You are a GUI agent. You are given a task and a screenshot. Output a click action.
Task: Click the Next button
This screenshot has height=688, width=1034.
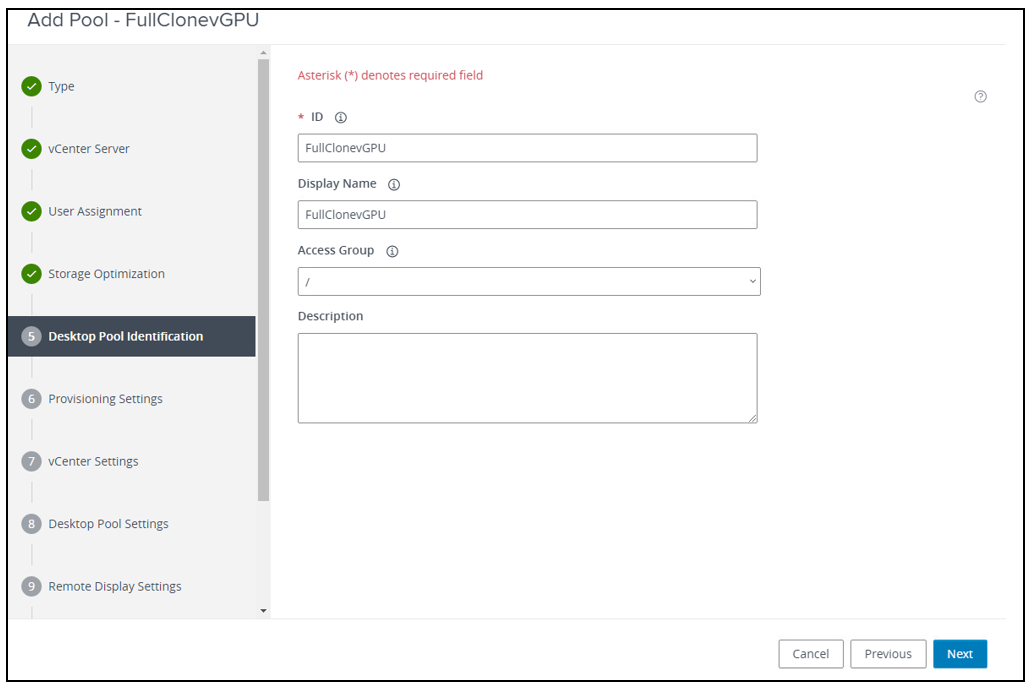(x=959, y=654)
